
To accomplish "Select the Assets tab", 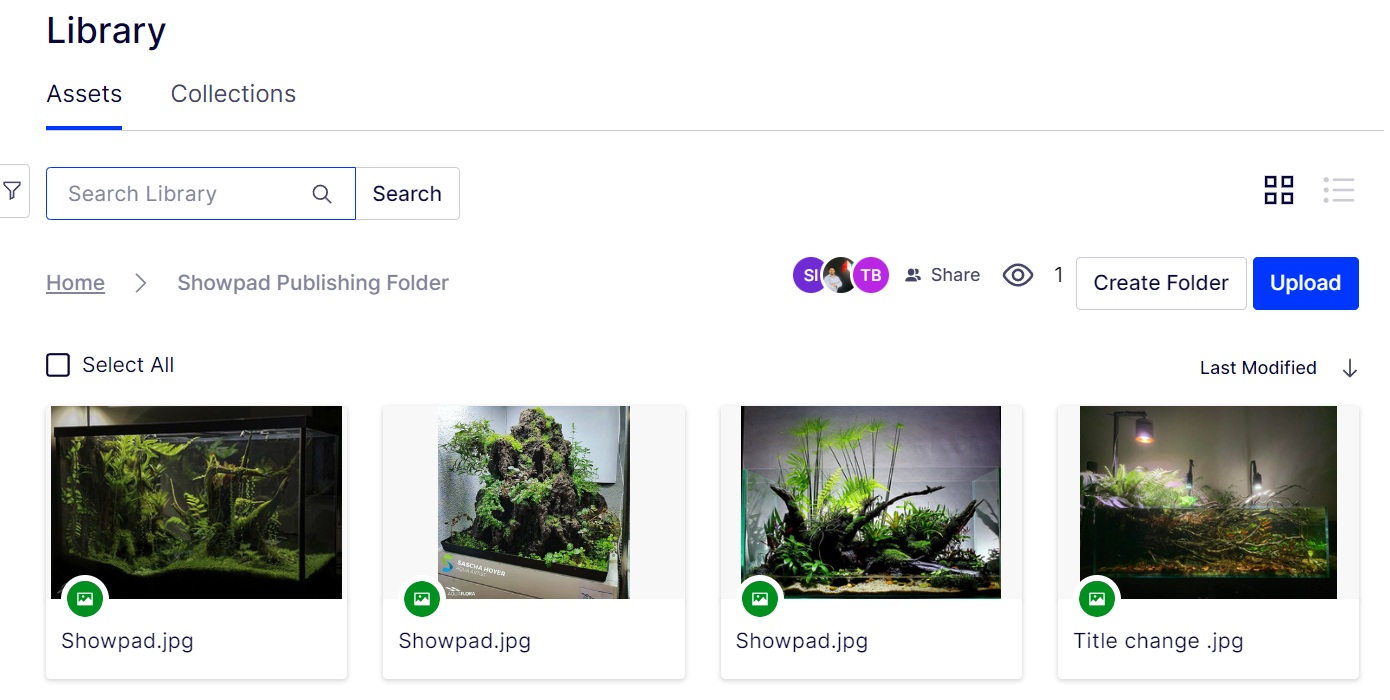I will click(x=84, y=93).
